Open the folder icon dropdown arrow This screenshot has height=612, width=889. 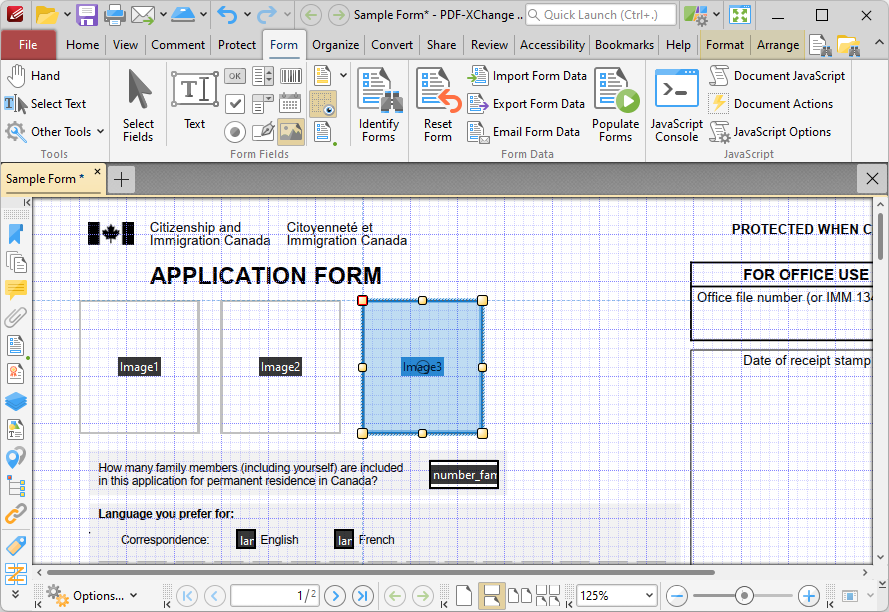click(67, 14)
